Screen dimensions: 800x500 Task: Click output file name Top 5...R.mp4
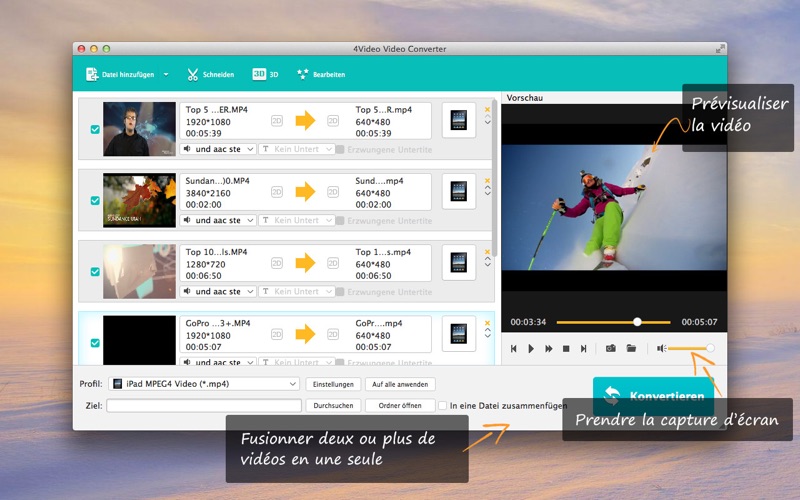click(383, 110)
